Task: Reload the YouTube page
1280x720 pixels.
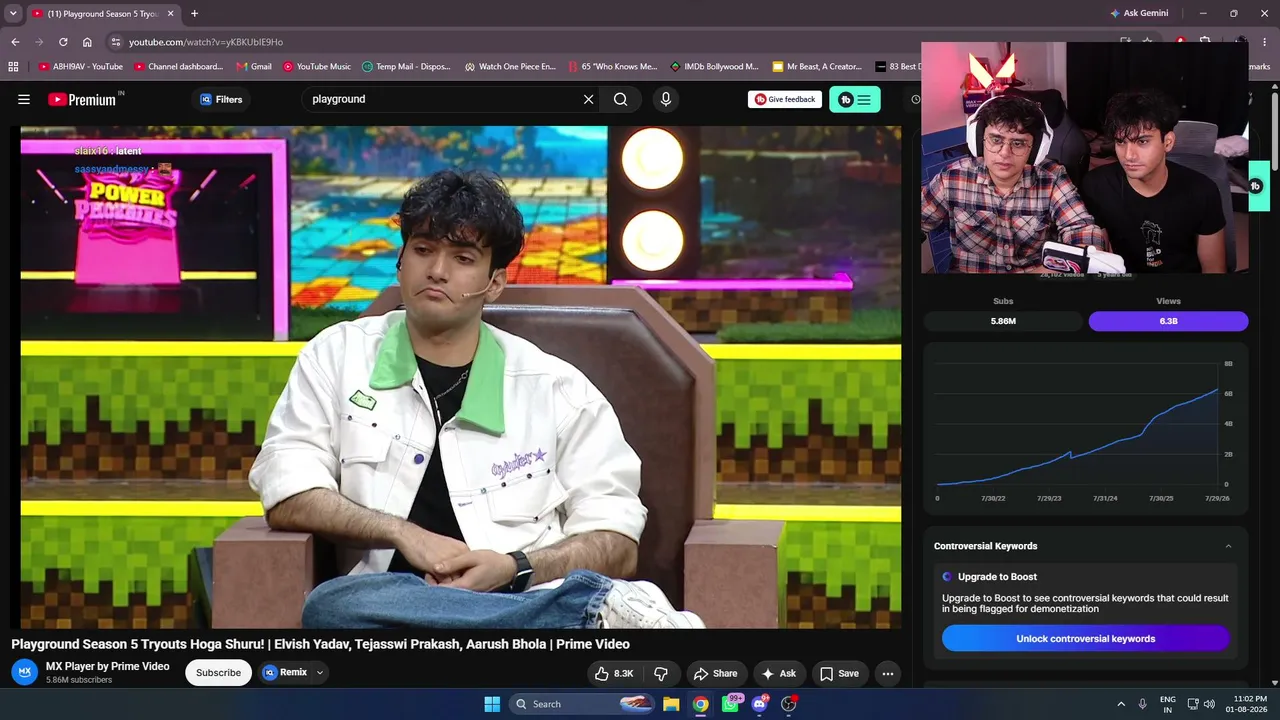Action: pos(63,42)
